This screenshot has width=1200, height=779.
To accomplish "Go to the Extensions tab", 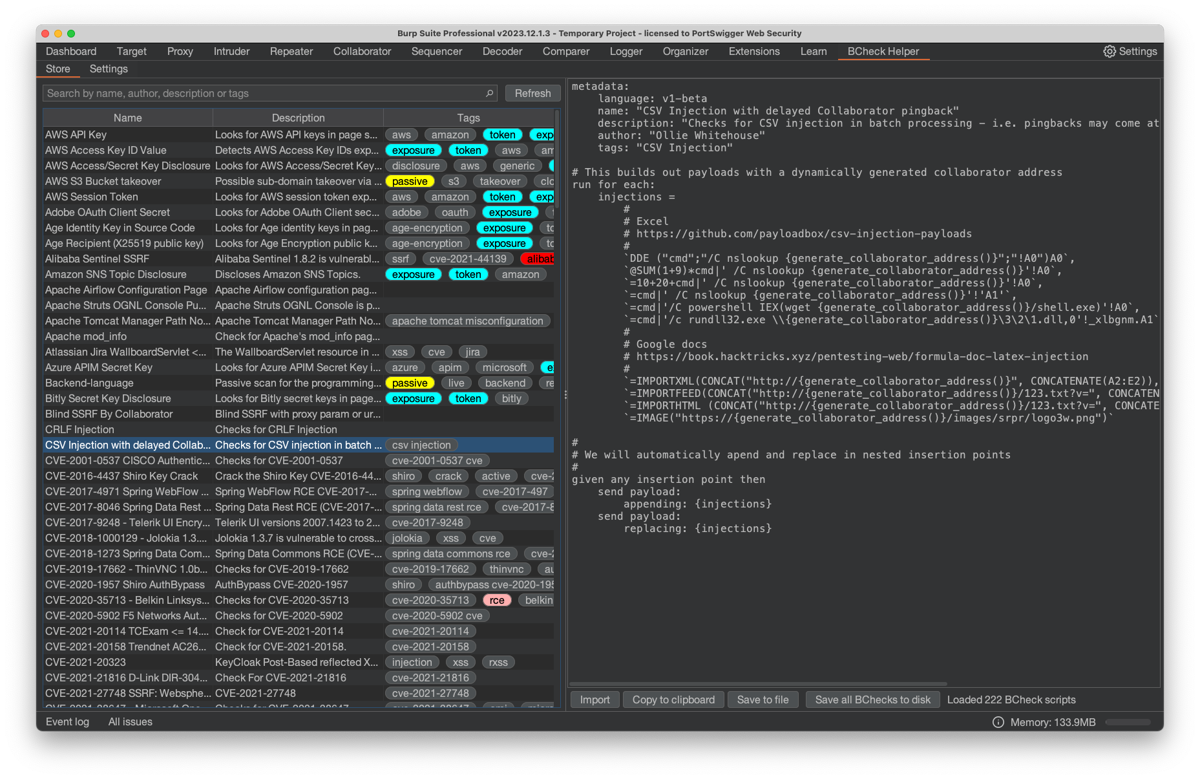I will [754, 51].
